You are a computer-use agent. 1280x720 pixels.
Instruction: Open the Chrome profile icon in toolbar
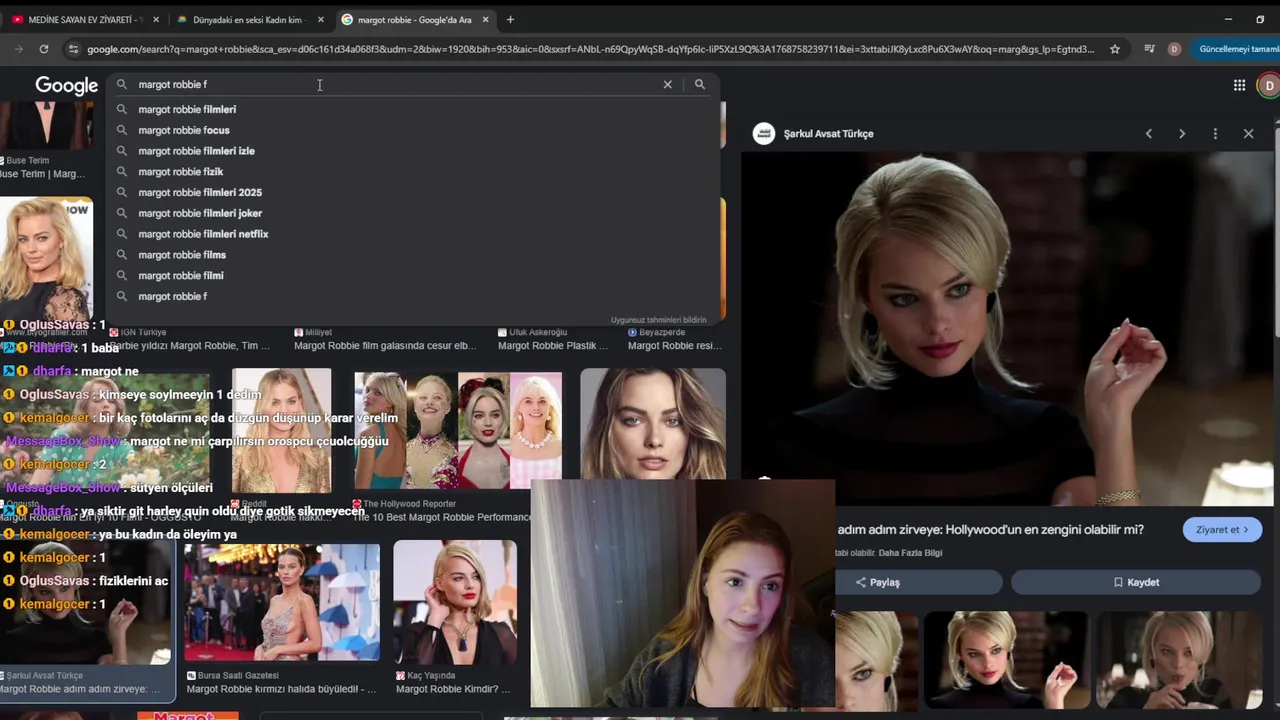[1174, 49]
